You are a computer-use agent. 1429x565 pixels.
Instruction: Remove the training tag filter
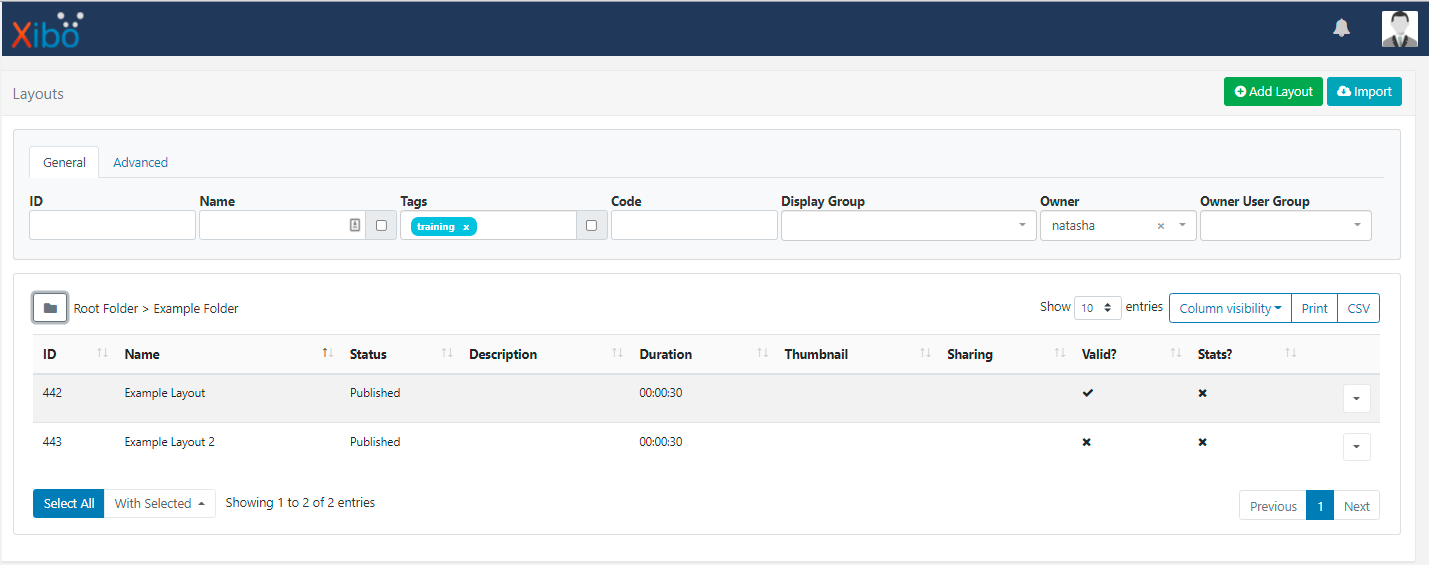[x=466, y=227]
